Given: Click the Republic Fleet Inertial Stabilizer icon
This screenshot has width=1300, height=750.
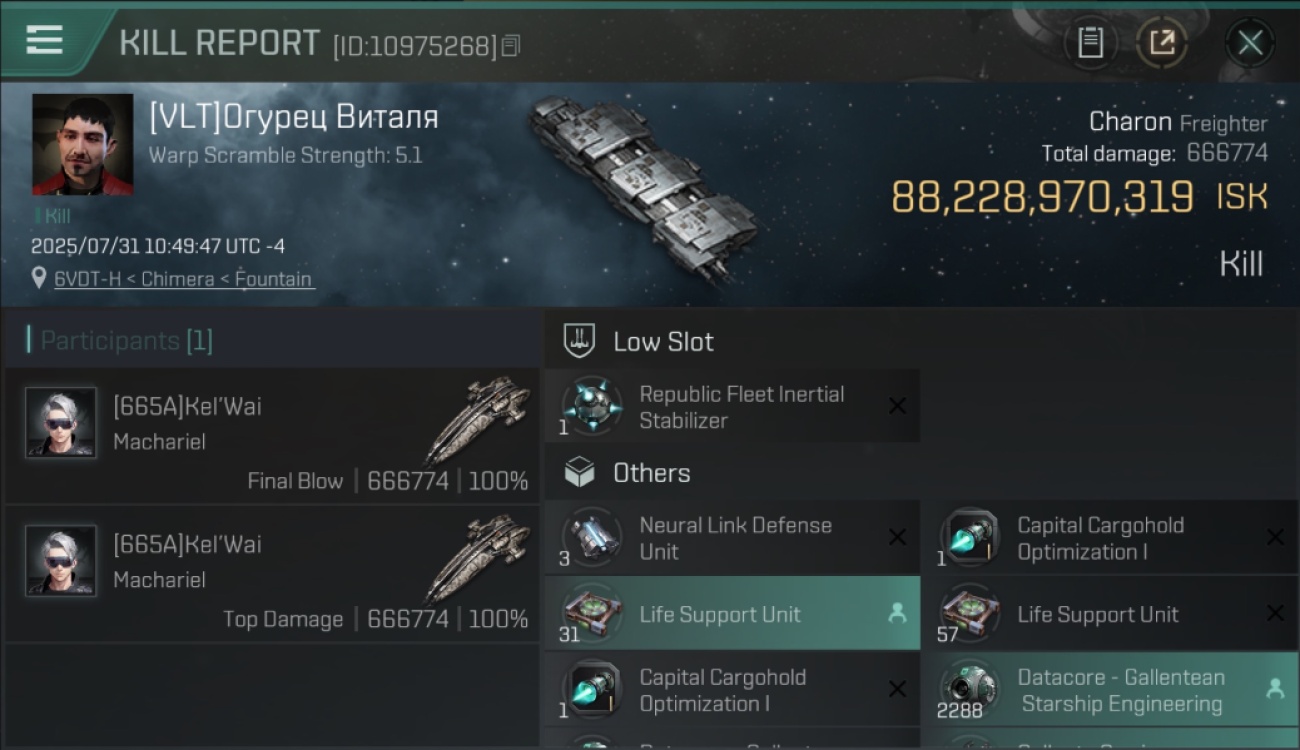Looking at the screenshot, I should click(x=592, y=406).
